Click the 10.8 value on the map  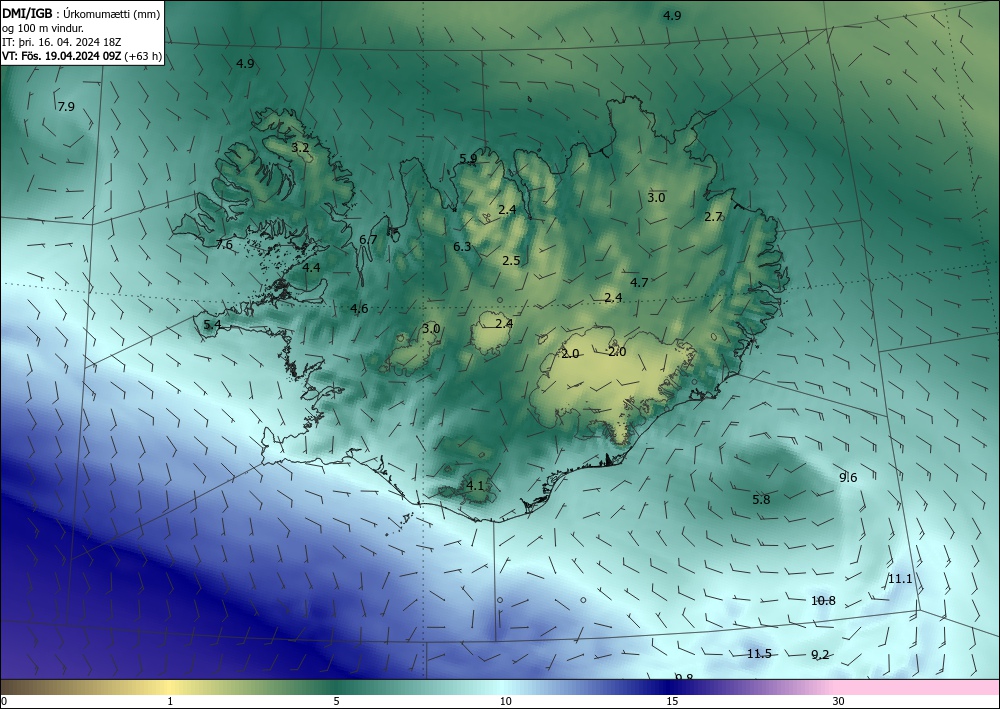point(823,600)
